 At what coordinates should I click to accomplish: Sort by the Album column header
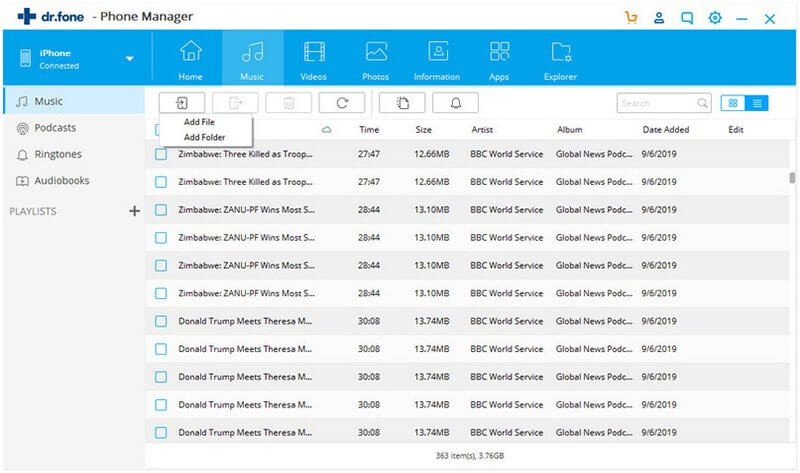click(x=569, y=130)
